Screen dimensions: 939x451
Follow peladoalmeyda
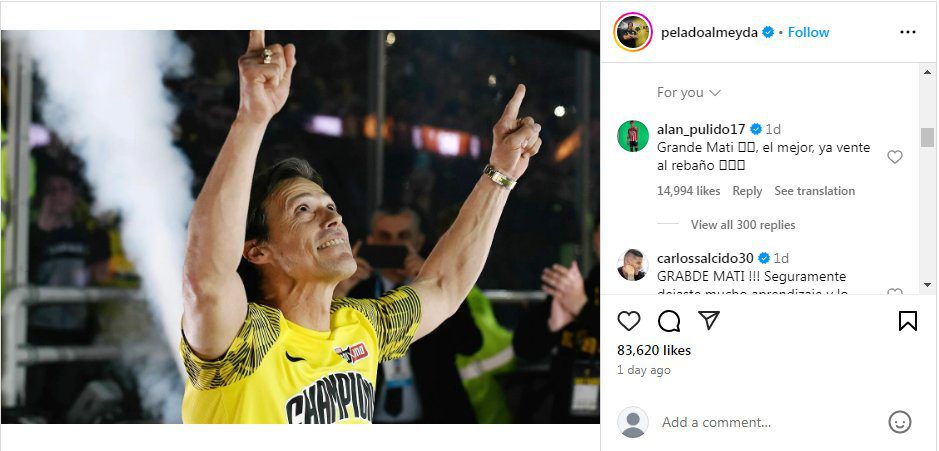tap(808, 32)
